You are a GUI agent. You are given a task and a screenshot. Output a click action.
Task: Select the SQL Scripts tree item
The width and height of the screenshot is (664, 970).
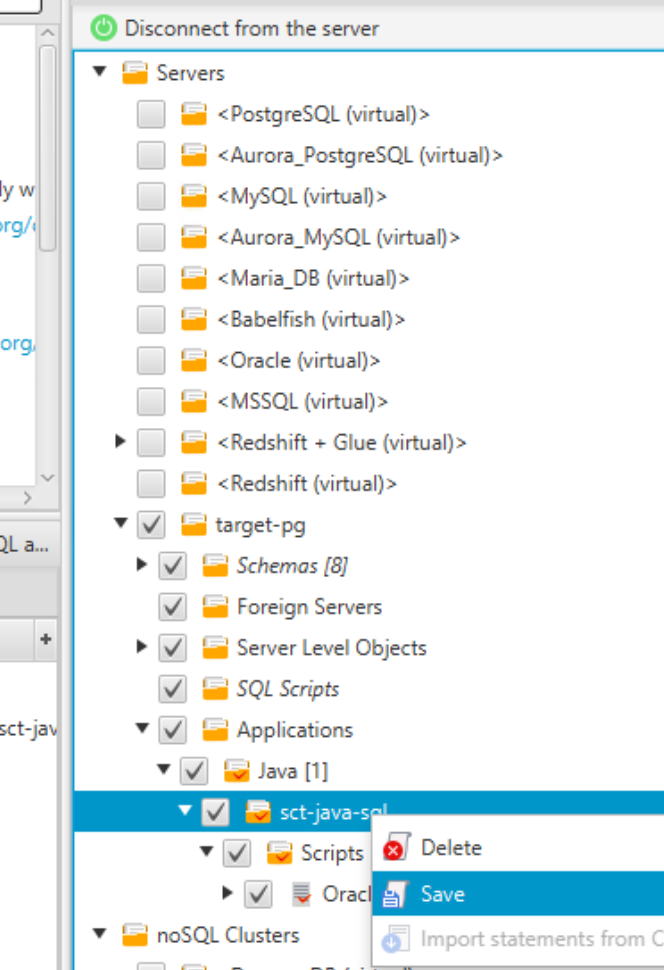click(x=287, y=689)
